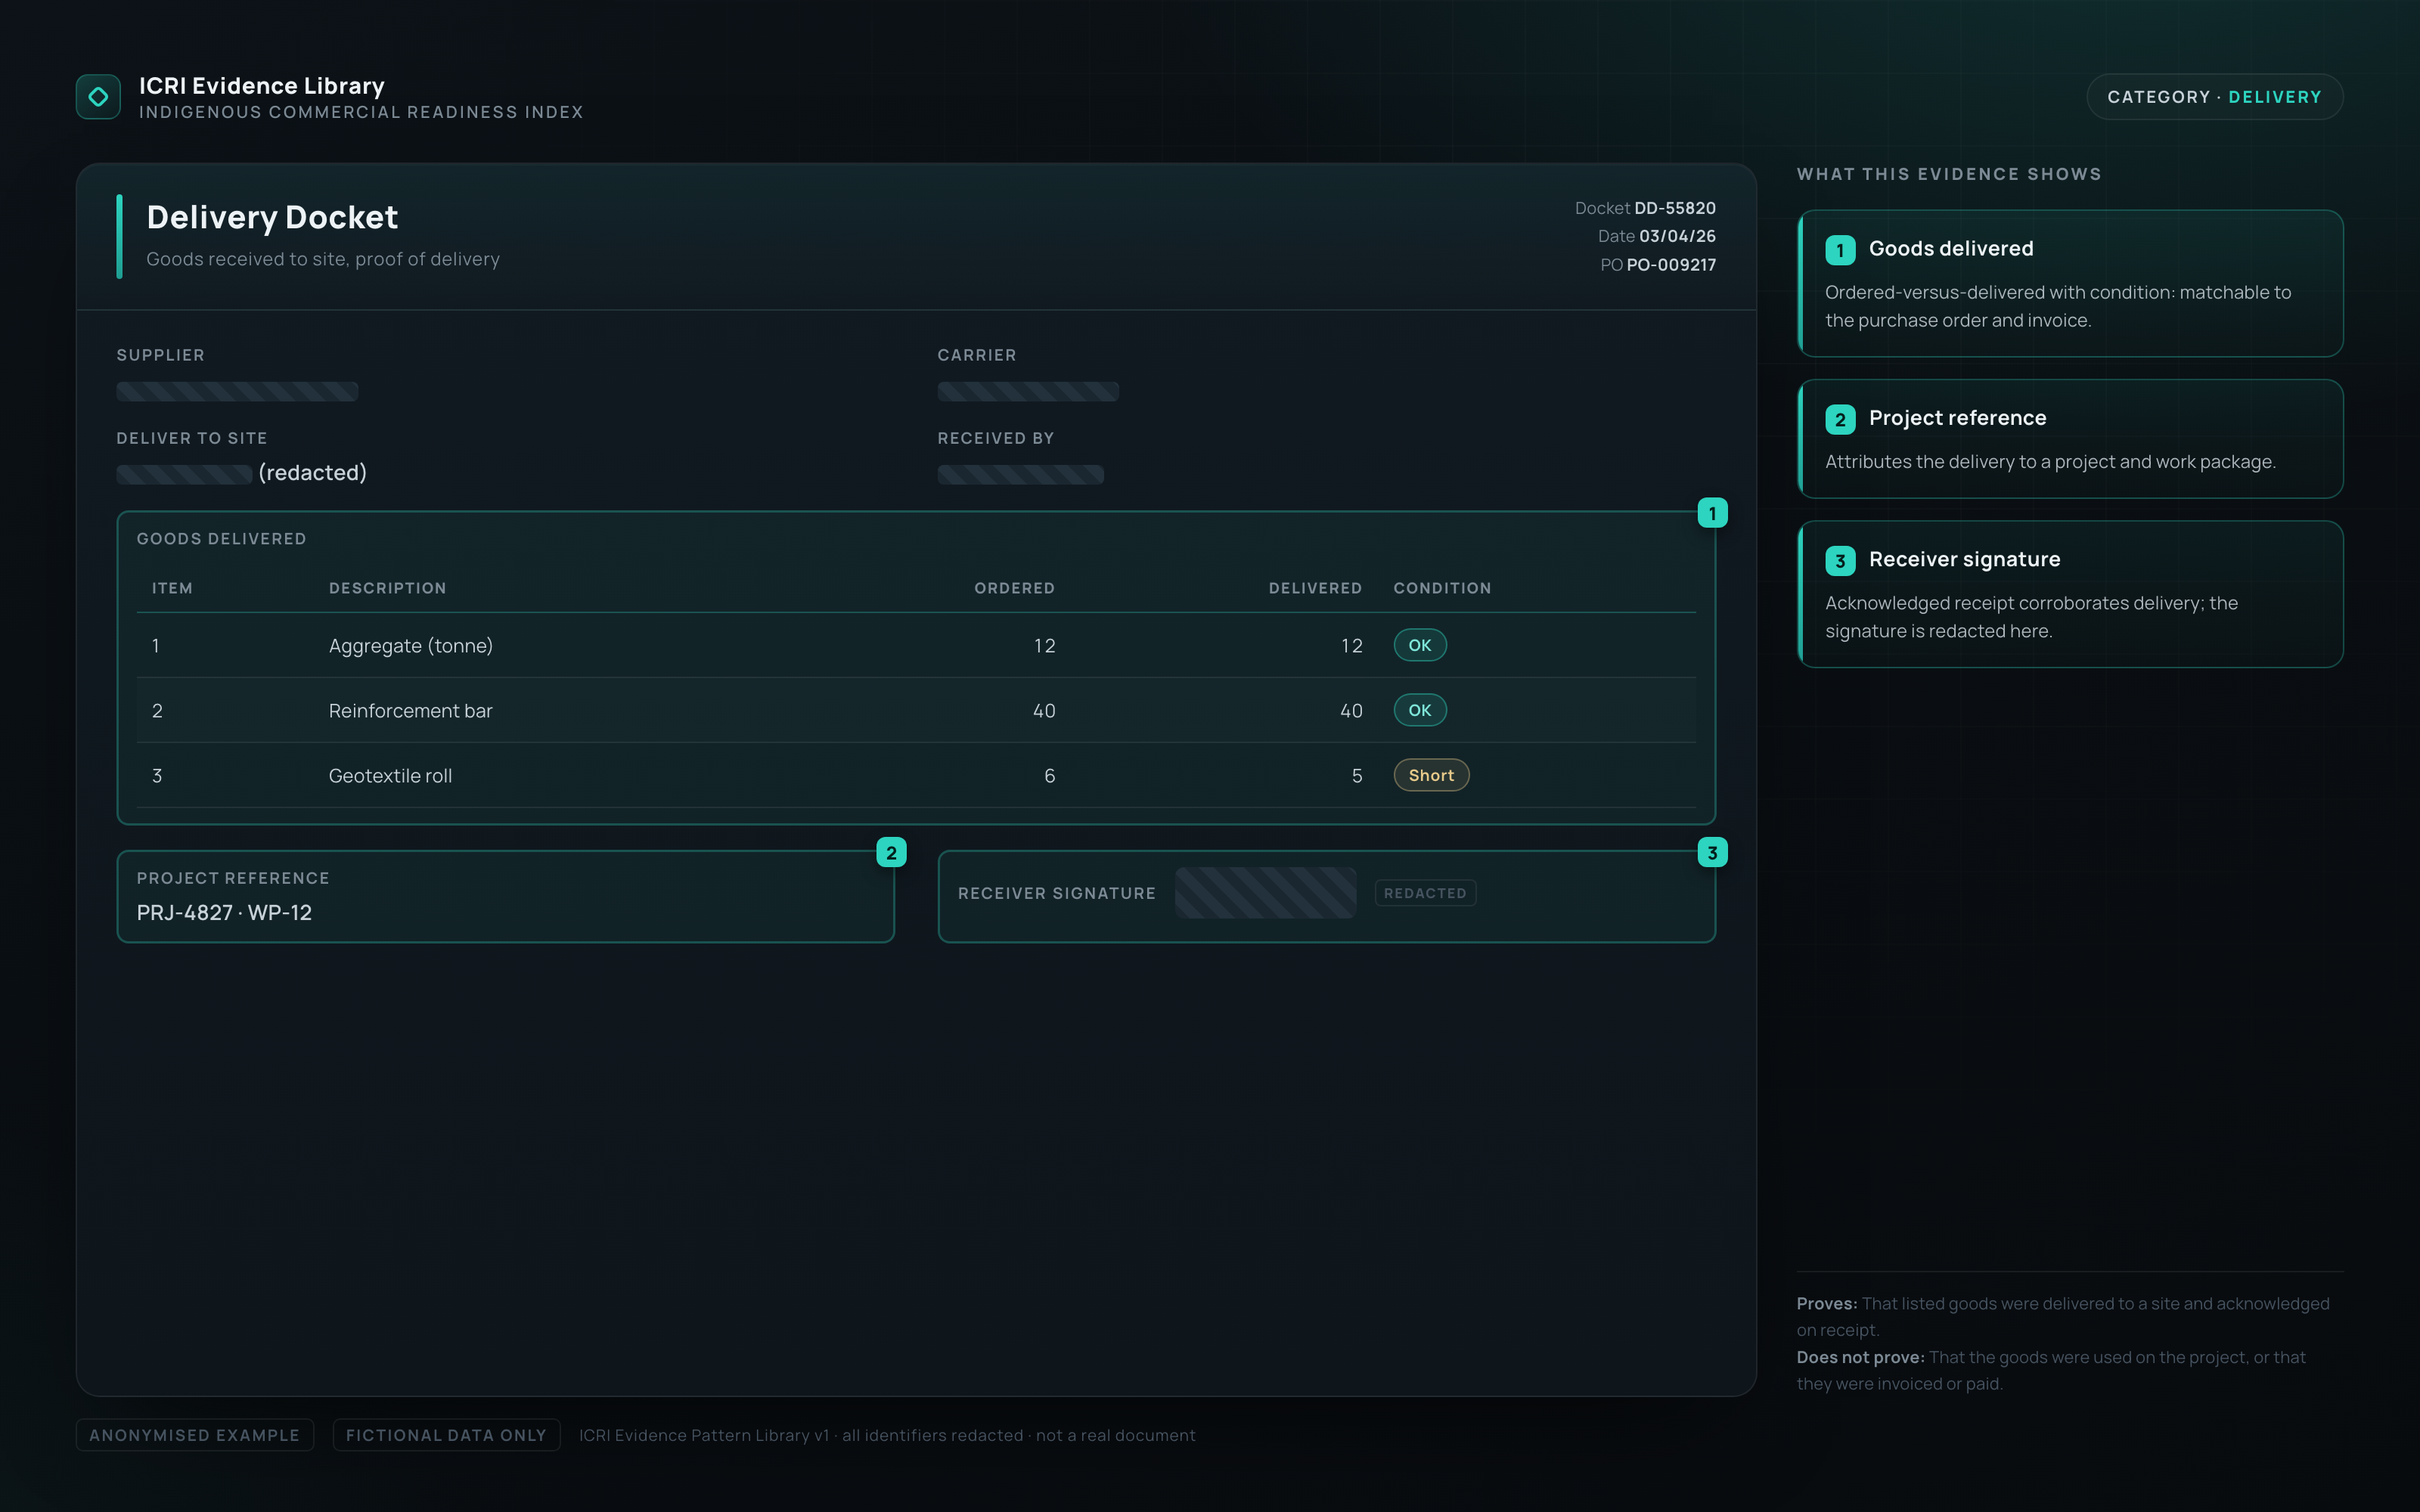Open the Project reference evidence card
The width and height of the screenshot is (2420, 1512).
tap(2069, 438)
